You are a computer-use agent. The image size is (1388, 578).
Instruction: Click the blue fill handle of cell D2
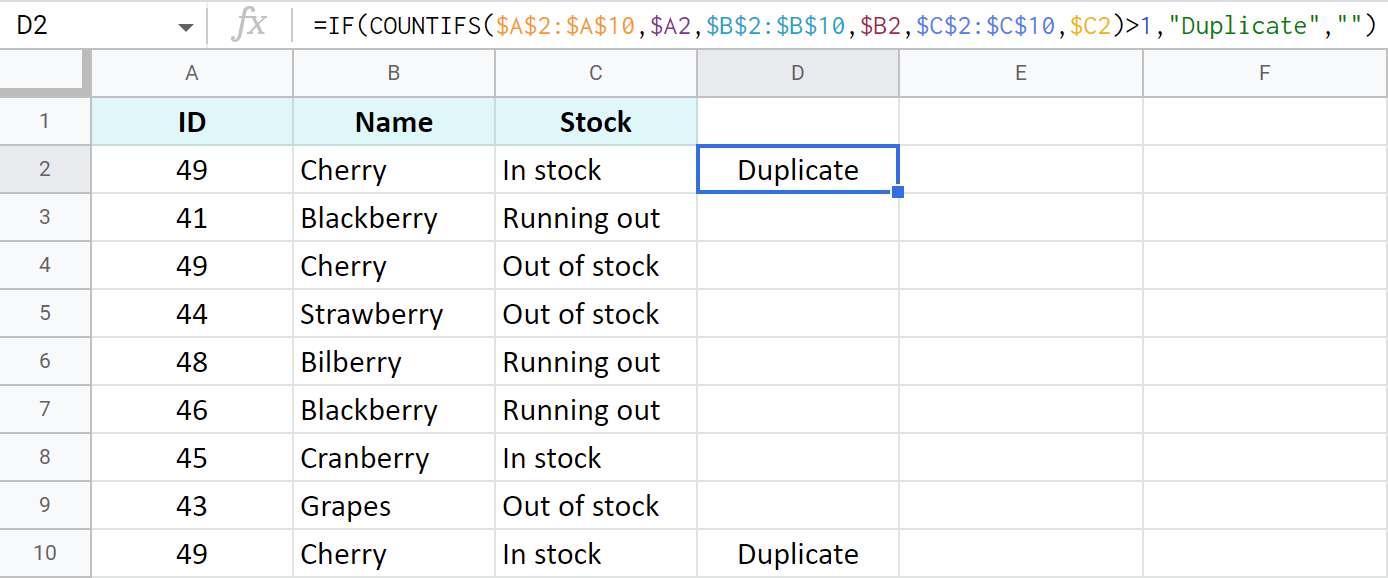pos(897,192)
